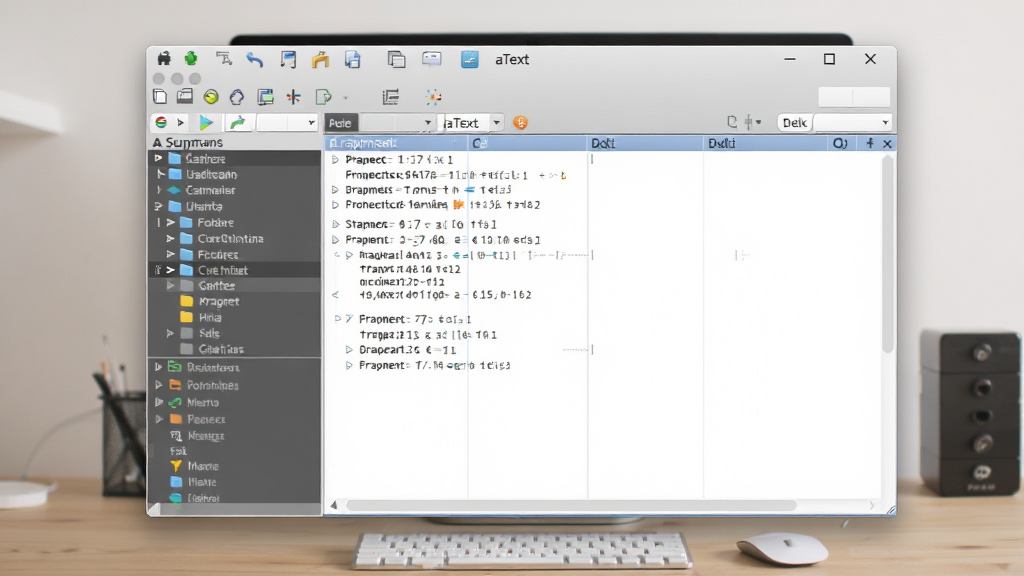Open the aText combo box dropdown arrow

(x=496, y=123)
